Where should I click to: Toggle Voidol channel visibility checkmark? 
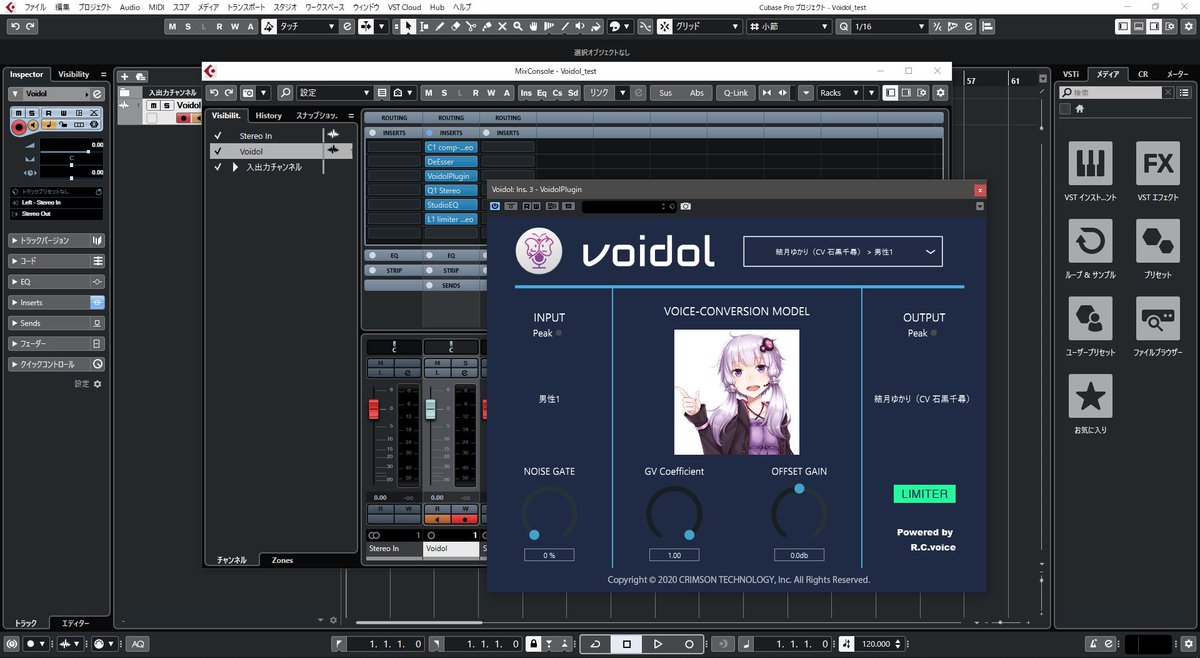coord(218,151)
